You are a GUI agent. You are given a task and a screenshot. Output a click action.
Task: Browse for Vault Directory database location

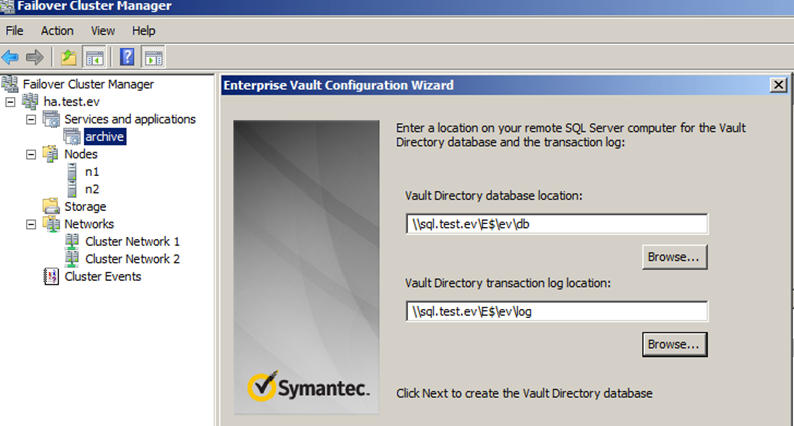[674, 257]
